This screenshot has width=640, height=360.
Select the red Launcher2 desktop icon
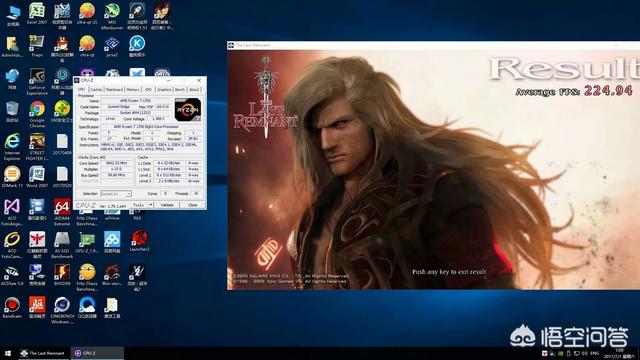pyautogui.click(x=139, y=241)
